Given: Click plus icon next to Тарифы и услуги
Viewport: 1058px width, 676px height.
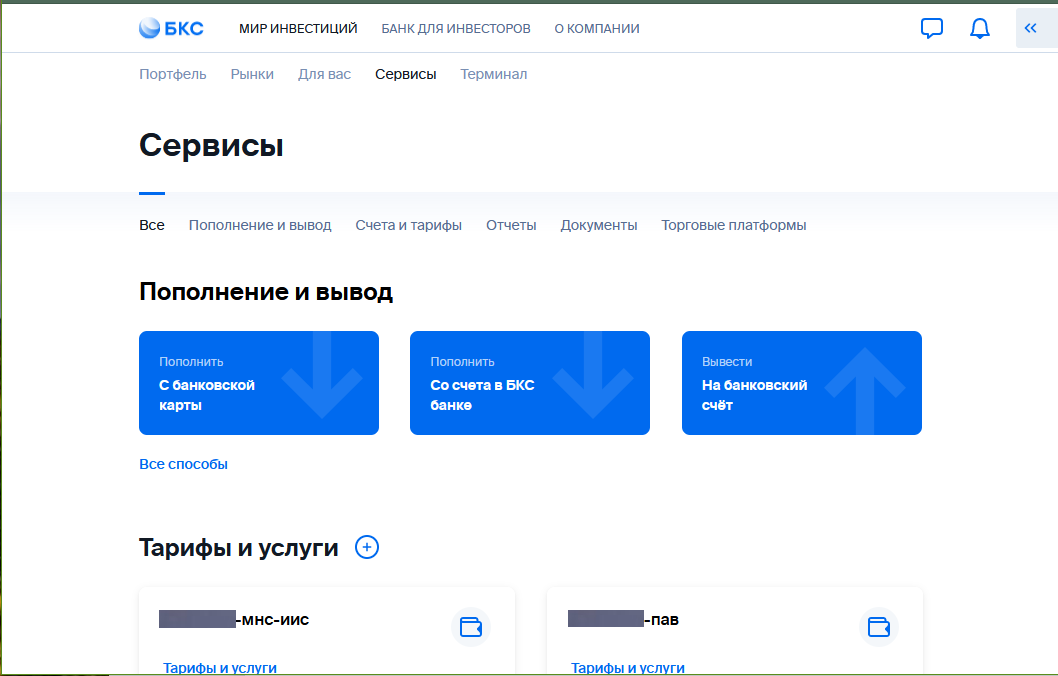Looking at the screenshot, I should point(367,547).
